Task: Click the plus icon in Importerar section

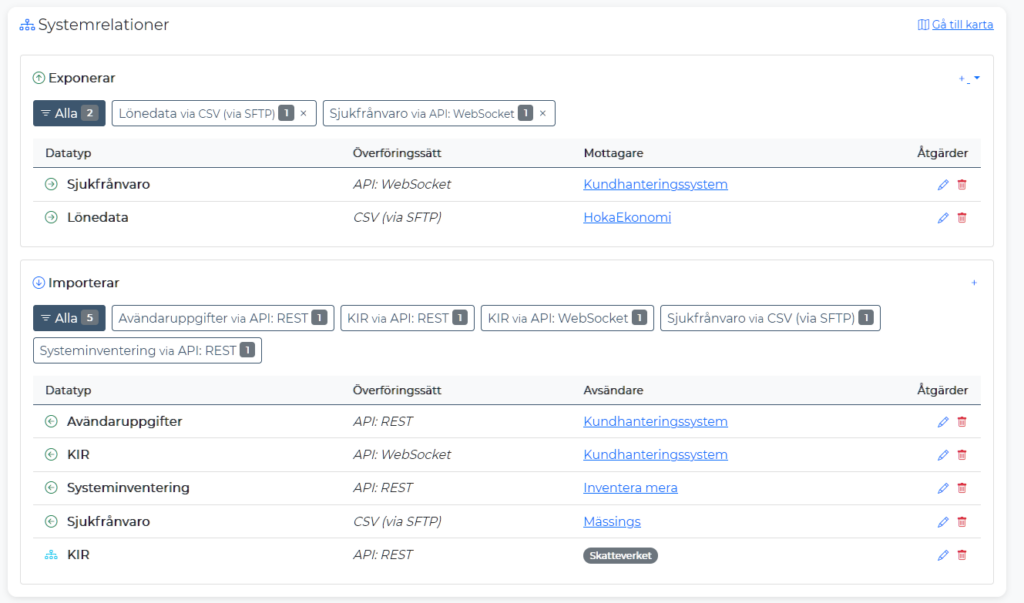Action: pos(974,283)
